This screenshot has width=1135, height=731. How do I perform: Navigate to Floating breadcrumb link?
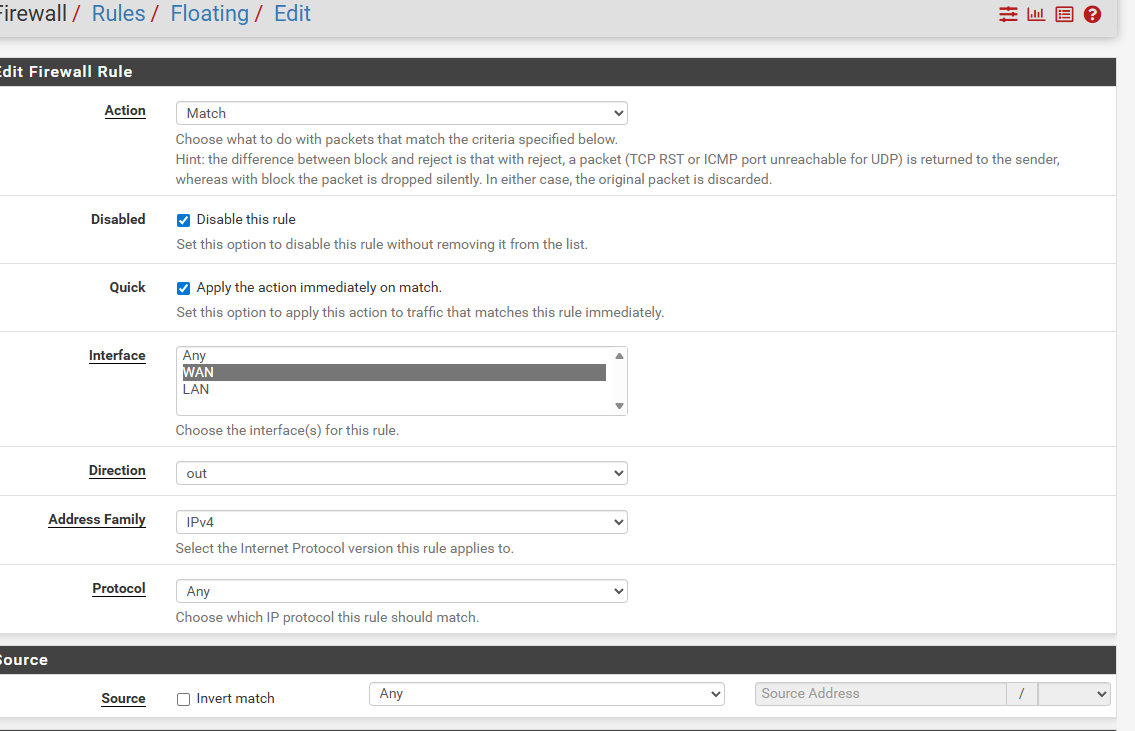[x=209, y=14]
